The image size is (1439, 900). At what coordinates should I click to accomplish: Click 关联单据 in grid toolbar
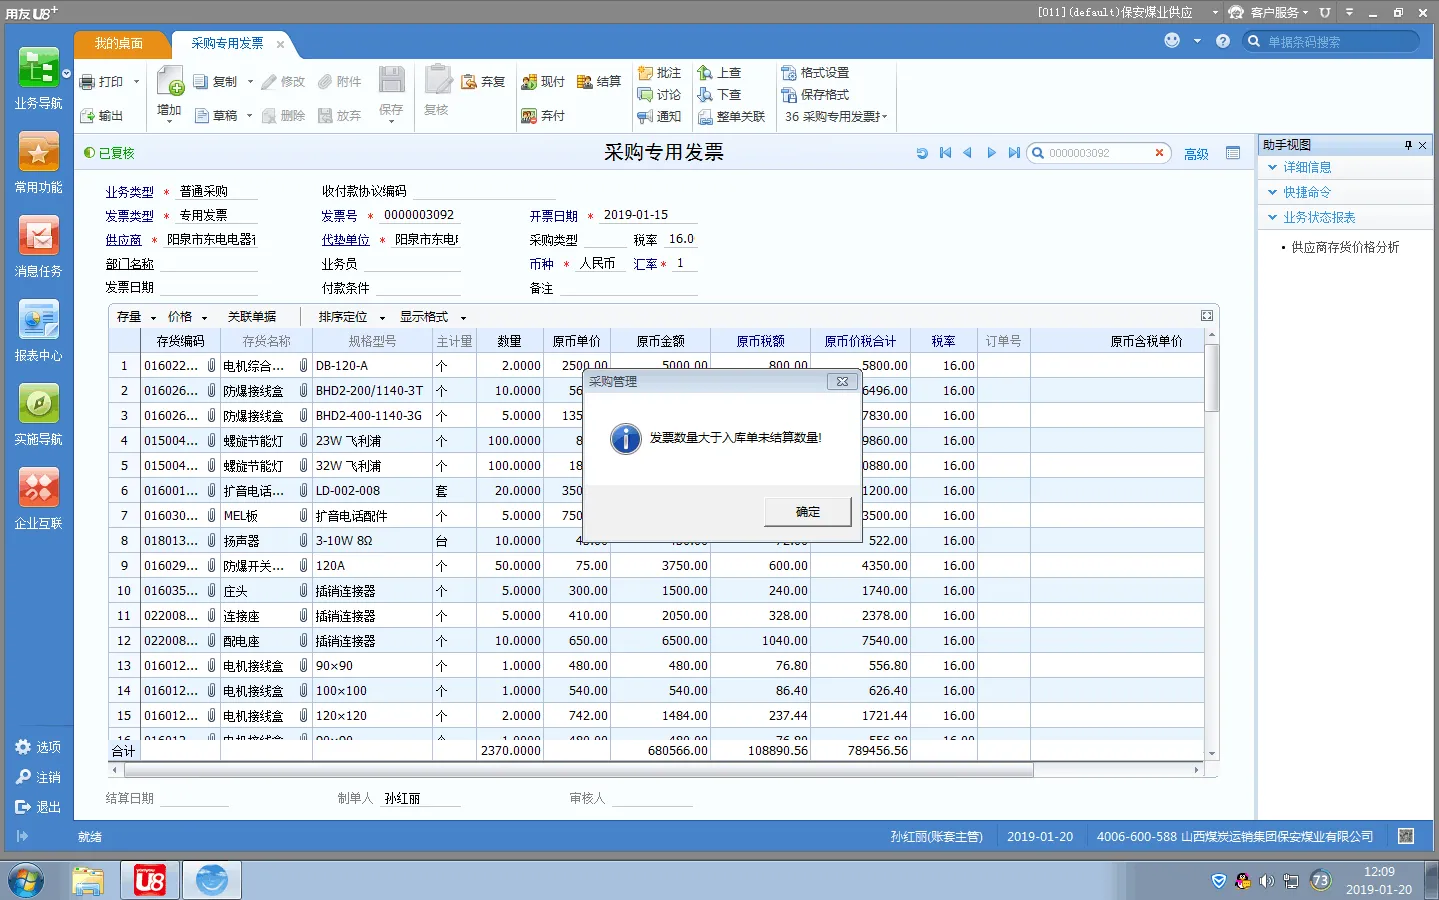[x=252, y=317]
